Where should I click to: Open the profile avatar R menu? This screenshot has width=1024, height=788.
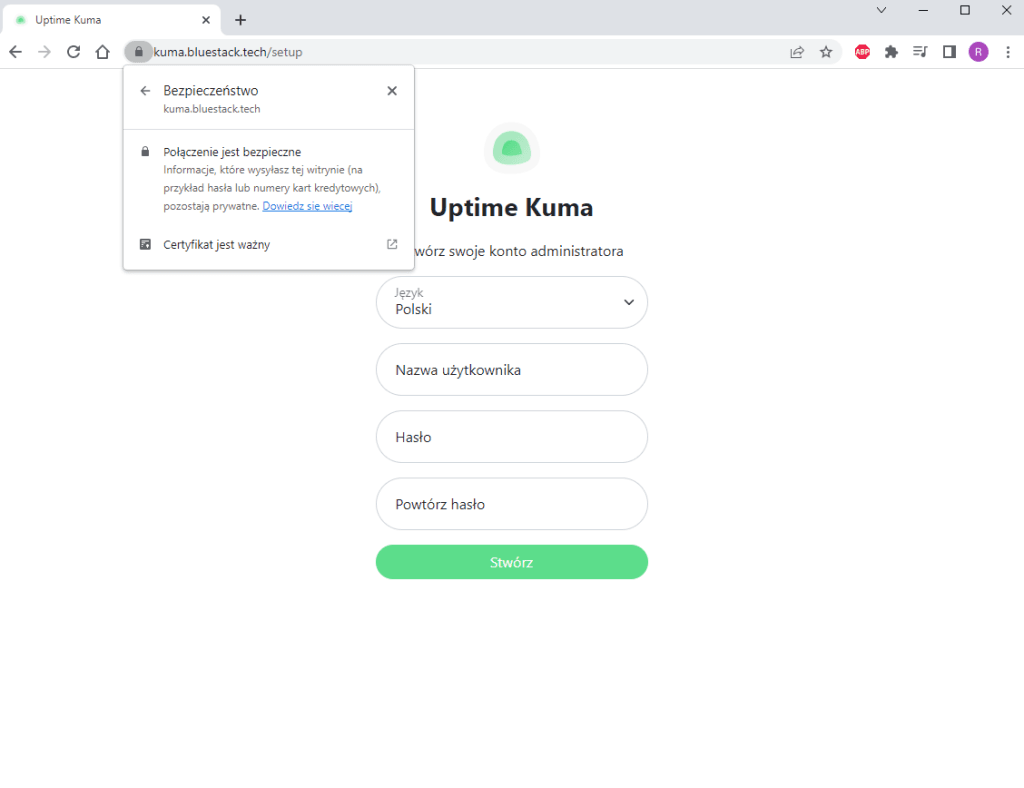coord(978,52)
